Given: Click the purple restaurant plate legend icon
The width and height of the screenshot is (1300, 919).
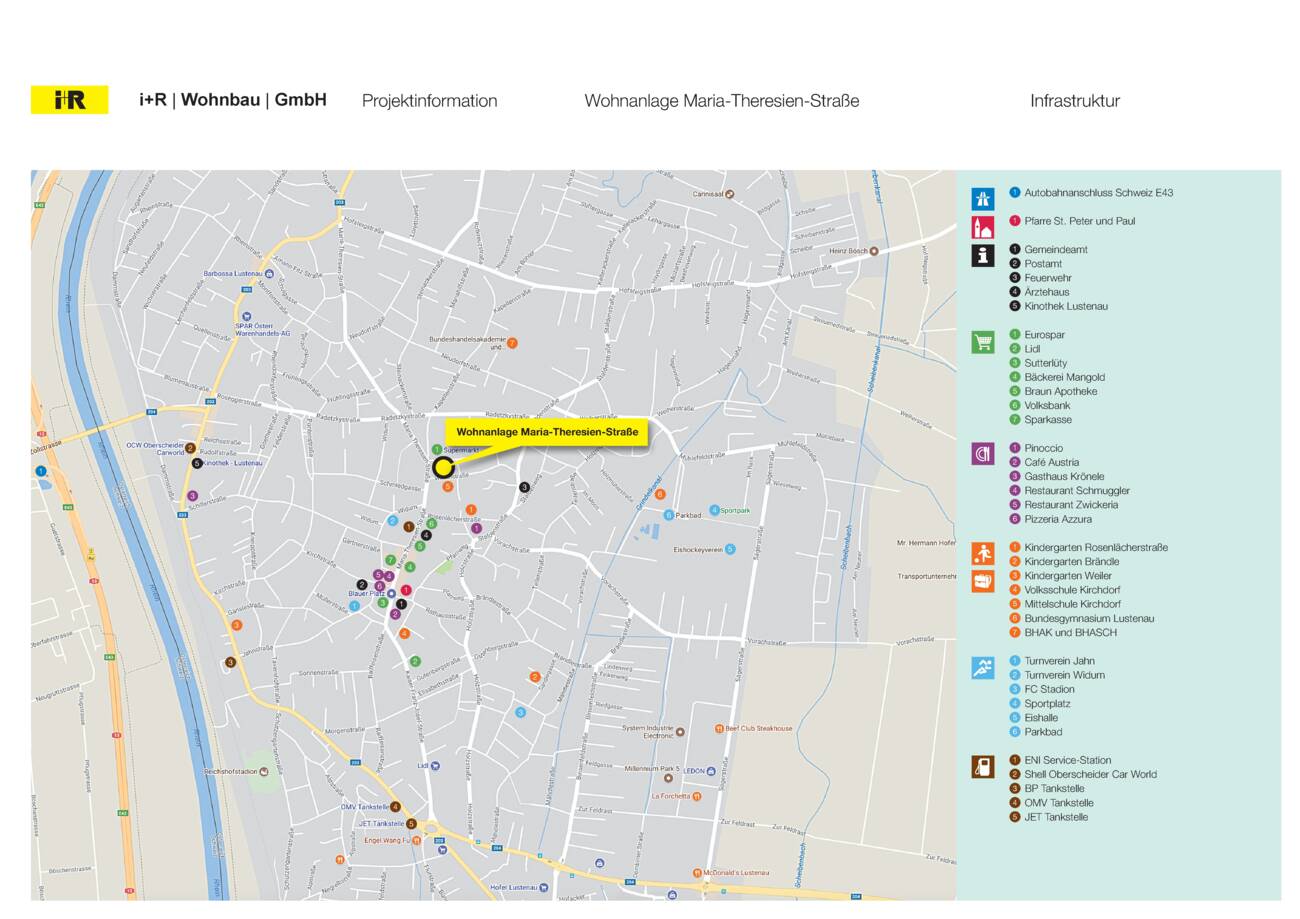Looking at the screenshot, I should (x=983, y=454).
